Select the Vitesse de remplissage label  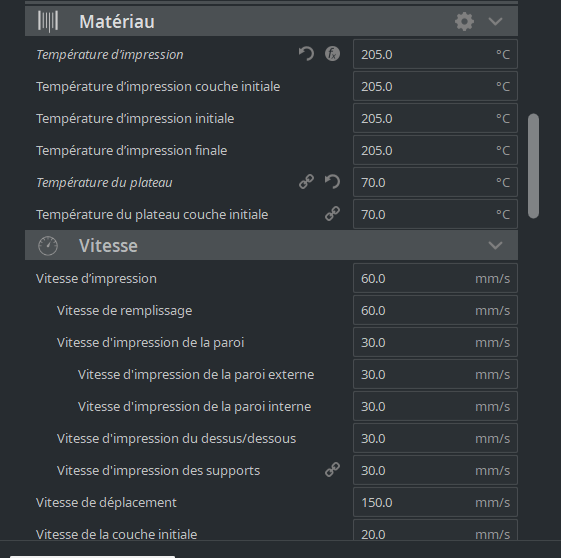(x=125, y=310)
